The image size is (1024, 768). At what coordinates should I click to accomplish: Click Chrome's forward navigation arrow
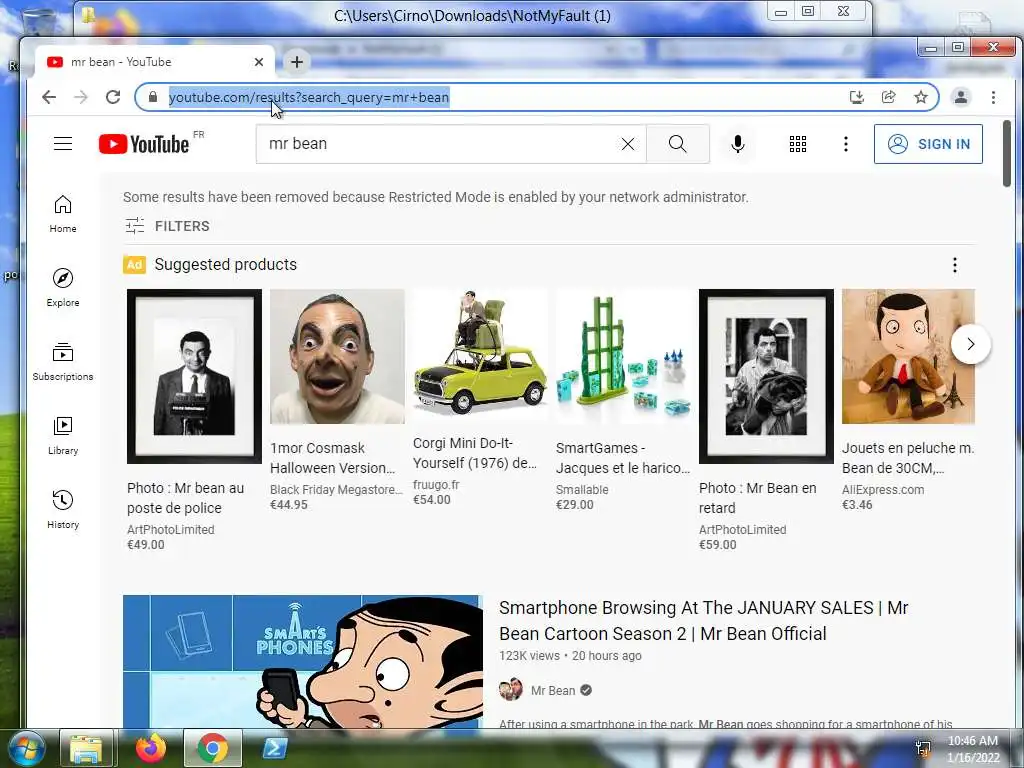pos(80,97)
